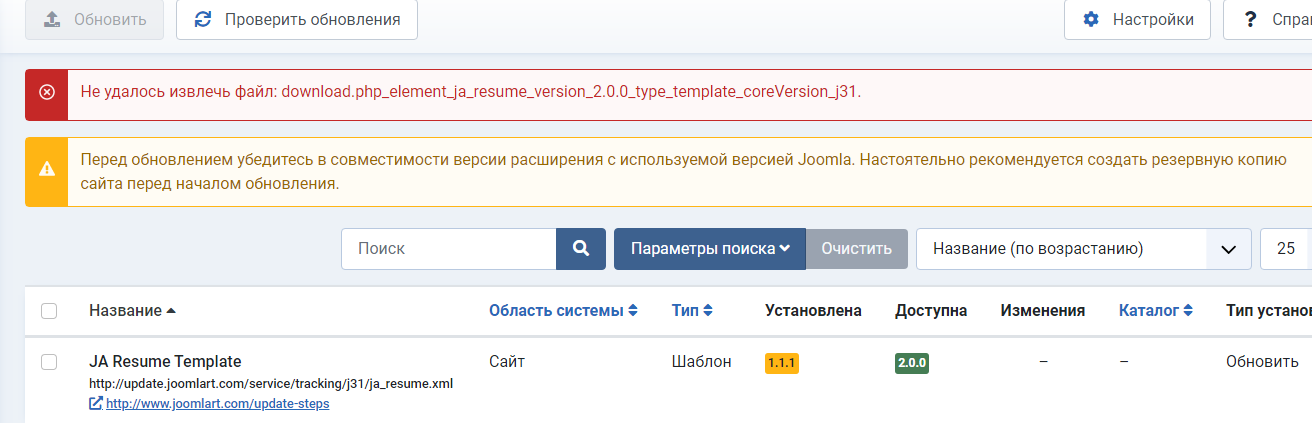Sort by Область системы column
1312x423 pixels.
[563, 311]
